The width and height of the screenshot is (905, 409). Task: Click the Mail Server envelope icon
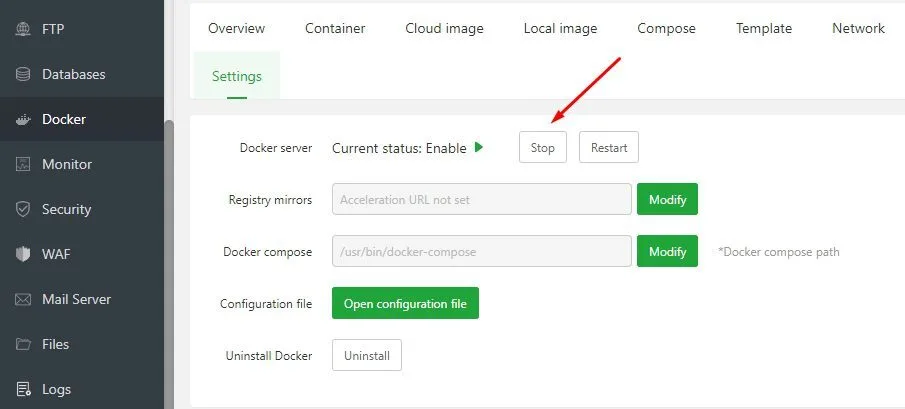pyautogui.click(x=23, y=299)
